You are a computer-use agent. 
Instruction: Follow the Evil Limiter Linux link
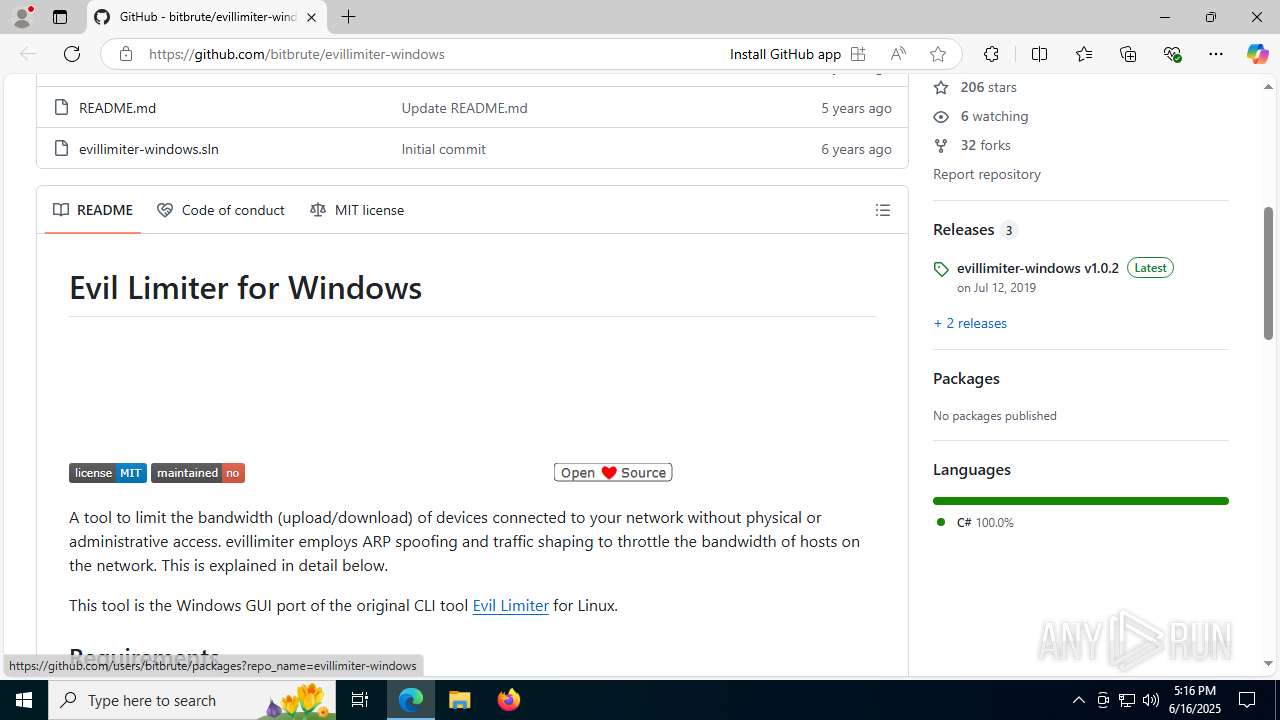(510, 605)
